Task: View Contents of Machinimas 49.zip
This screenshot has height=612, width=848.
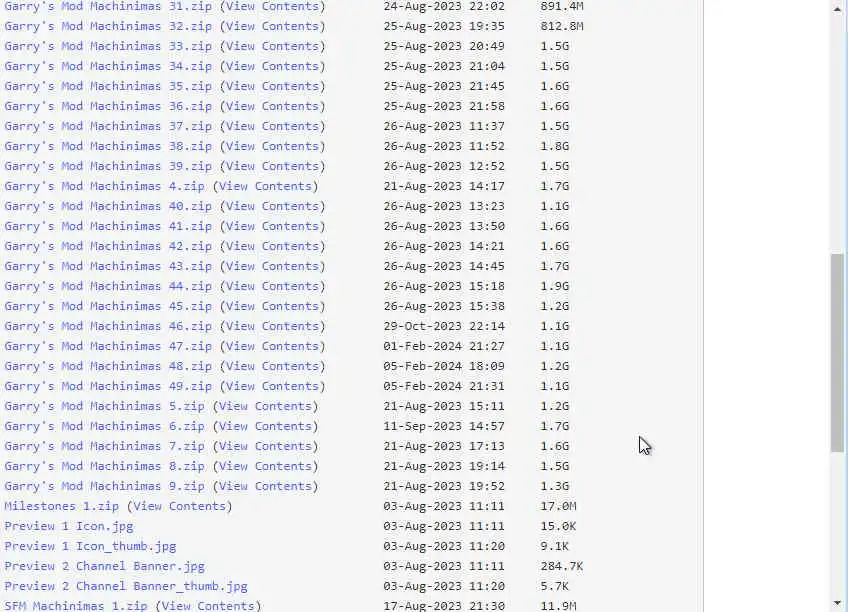Action: [x=273, y=387]
